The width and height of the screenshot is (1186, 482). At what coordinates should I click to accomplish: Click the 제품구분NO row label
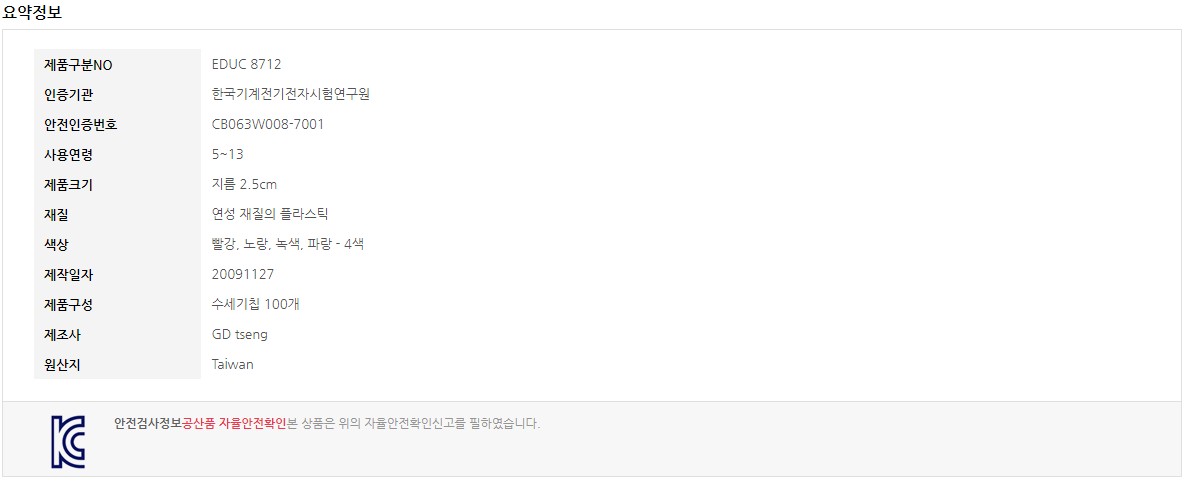[79, 65]
